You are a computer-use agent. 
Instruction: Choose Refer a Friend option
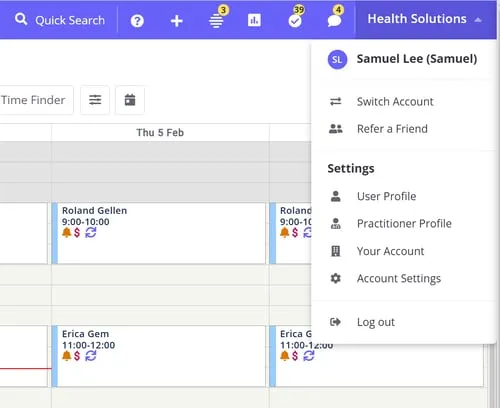392,129
